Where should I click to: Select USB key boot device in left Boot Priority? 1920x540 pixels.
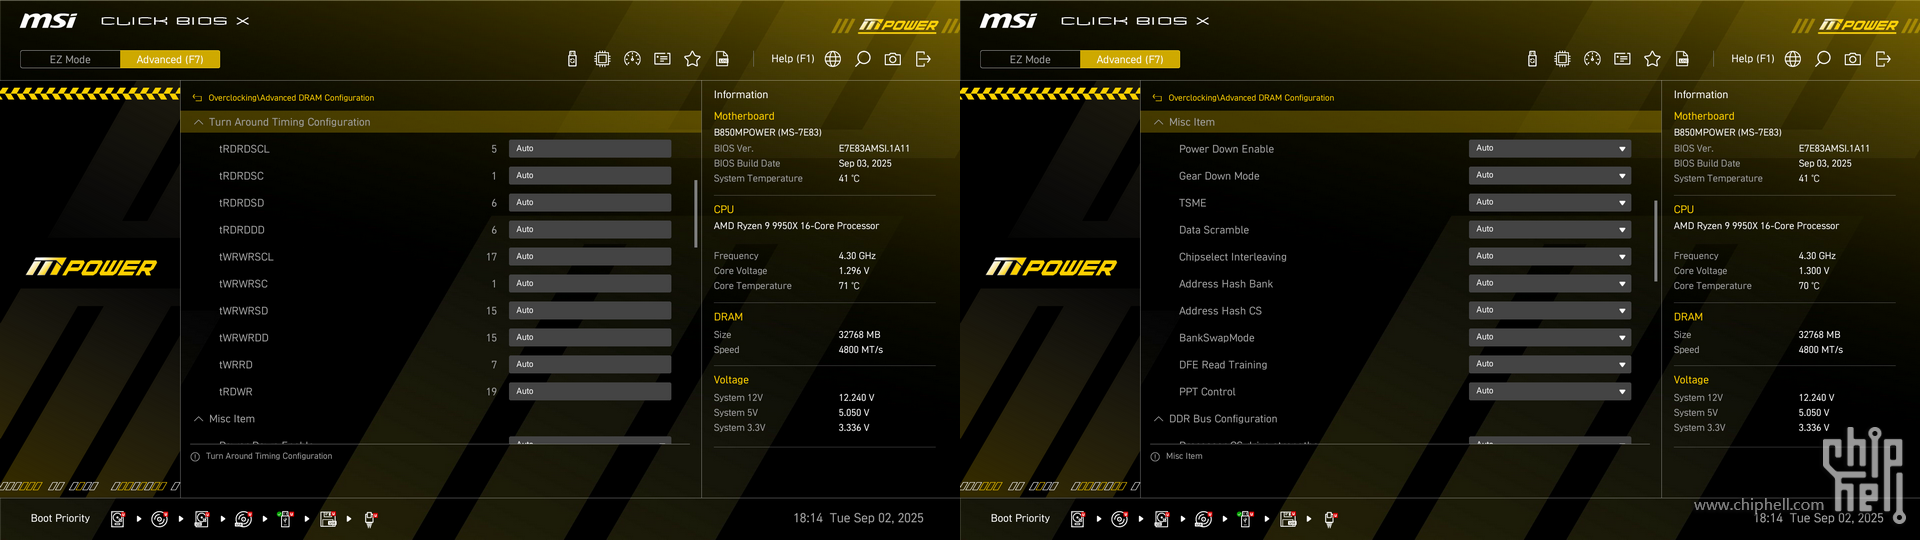click(x=285, y=519)
